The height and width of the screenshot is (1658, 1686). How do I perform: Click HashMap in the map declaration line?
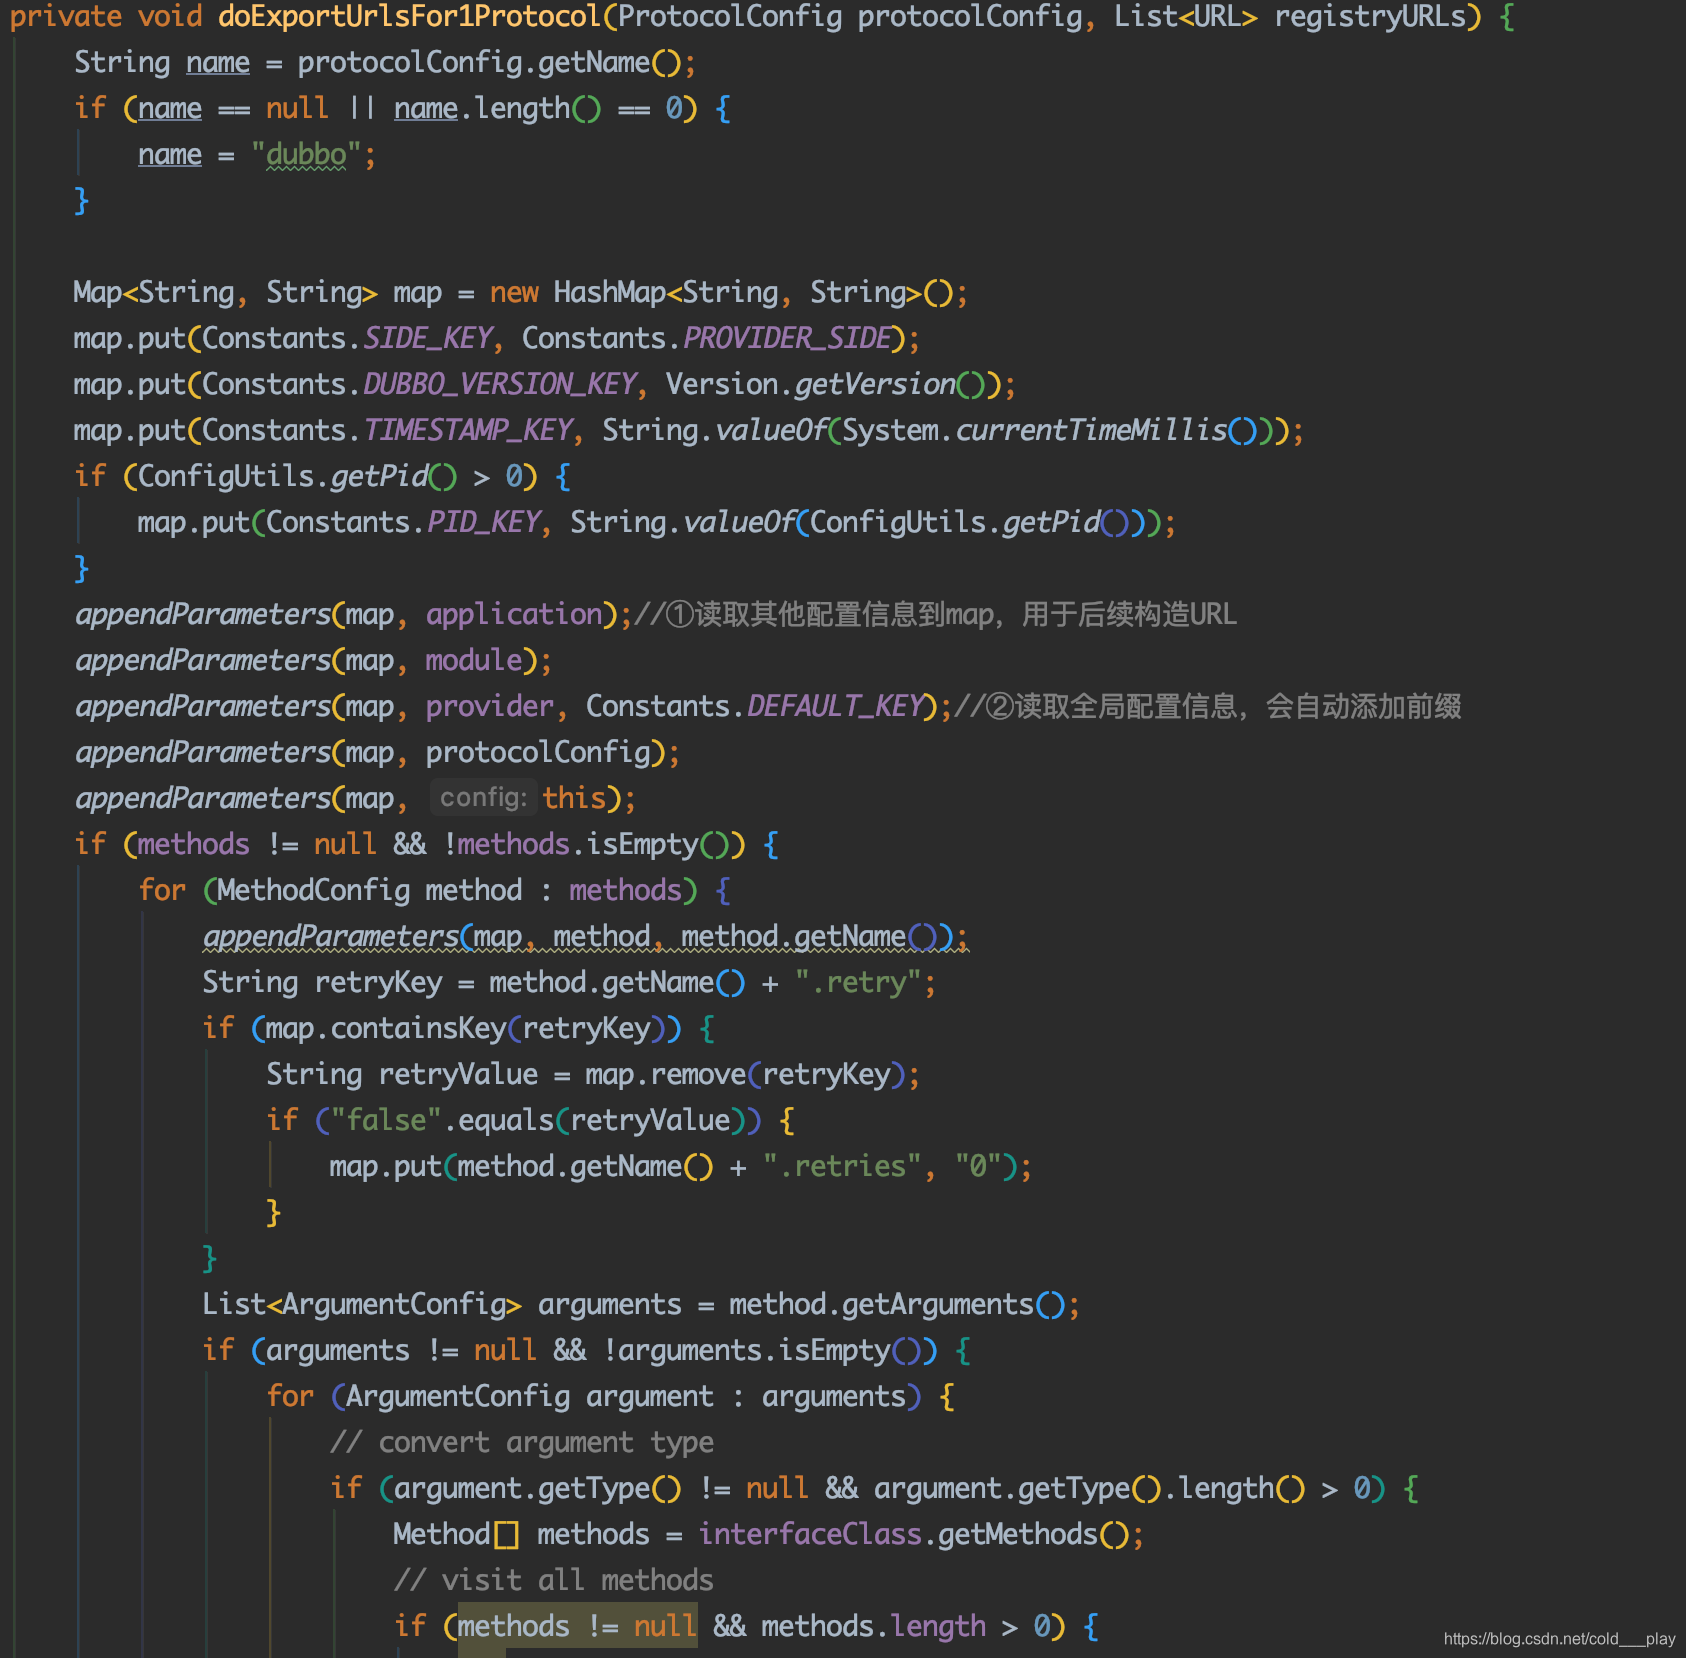pos(609,293)
